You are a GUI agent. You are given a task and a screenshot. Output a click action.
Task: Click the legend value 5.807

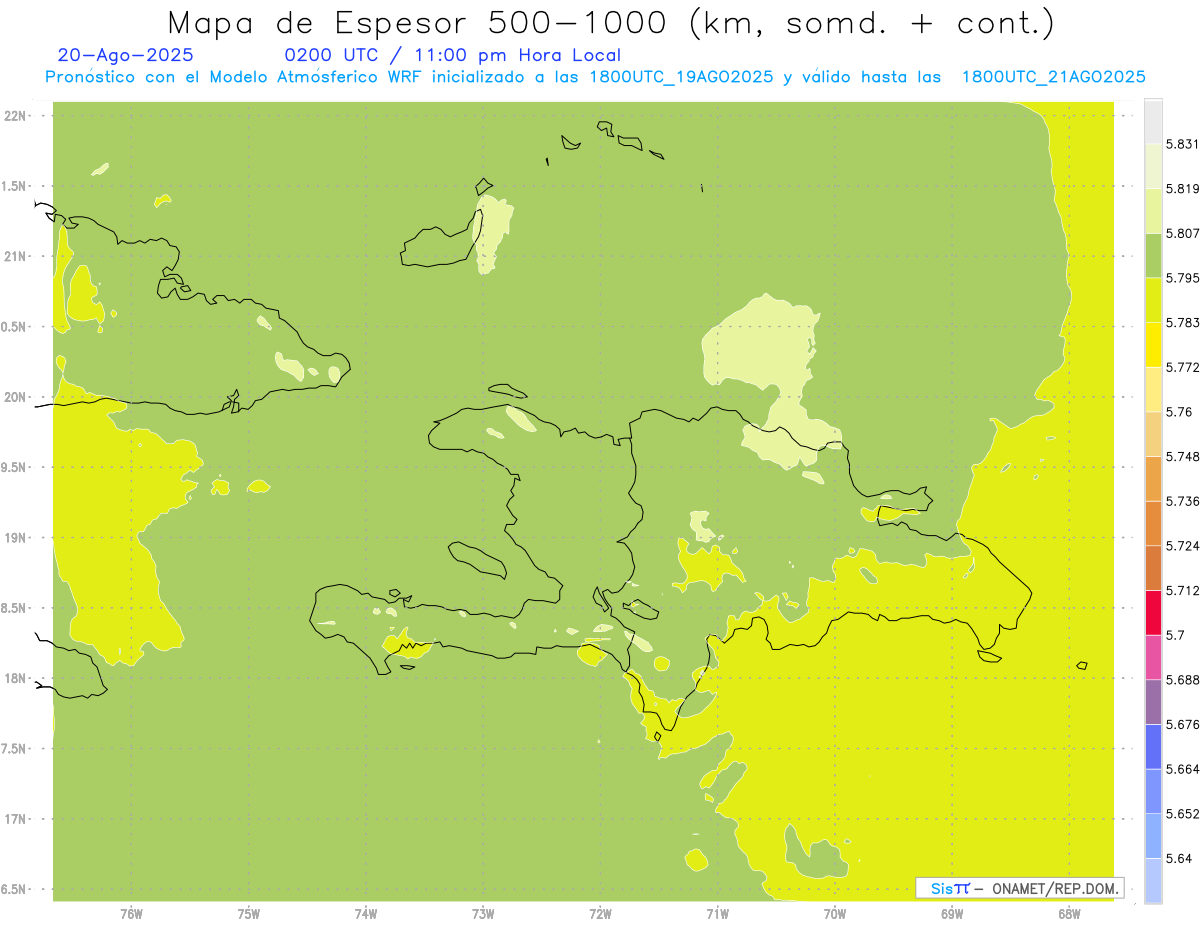tap(1182, 233)
